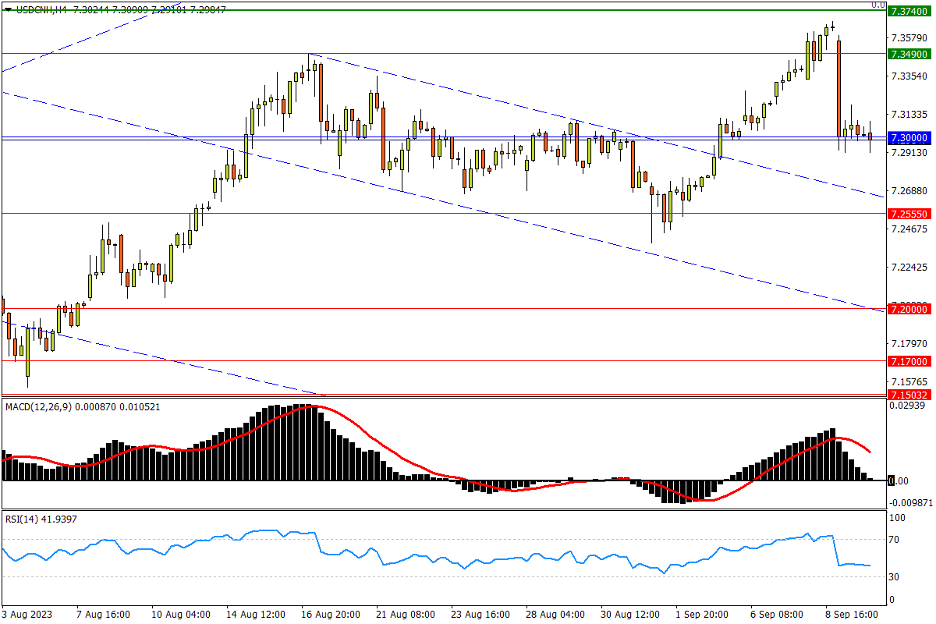Click the red 7.17000 price label
Screen dimensions: 936x624
click(909, 361)
